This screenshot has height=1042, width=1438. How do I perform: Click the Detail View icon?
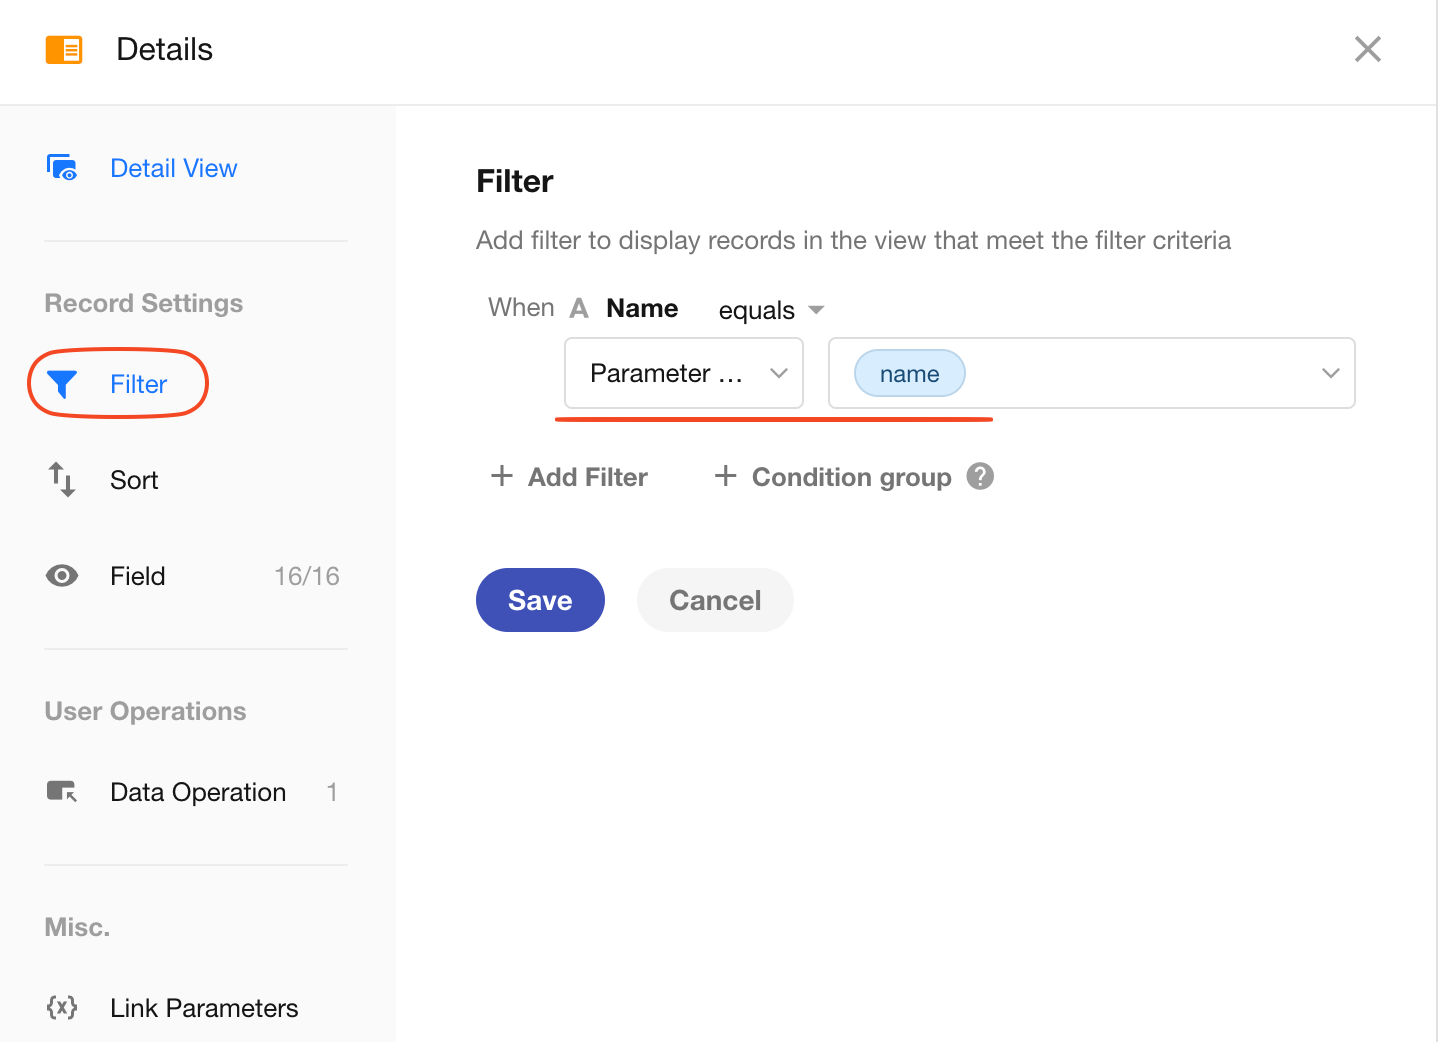pos(62,168)
